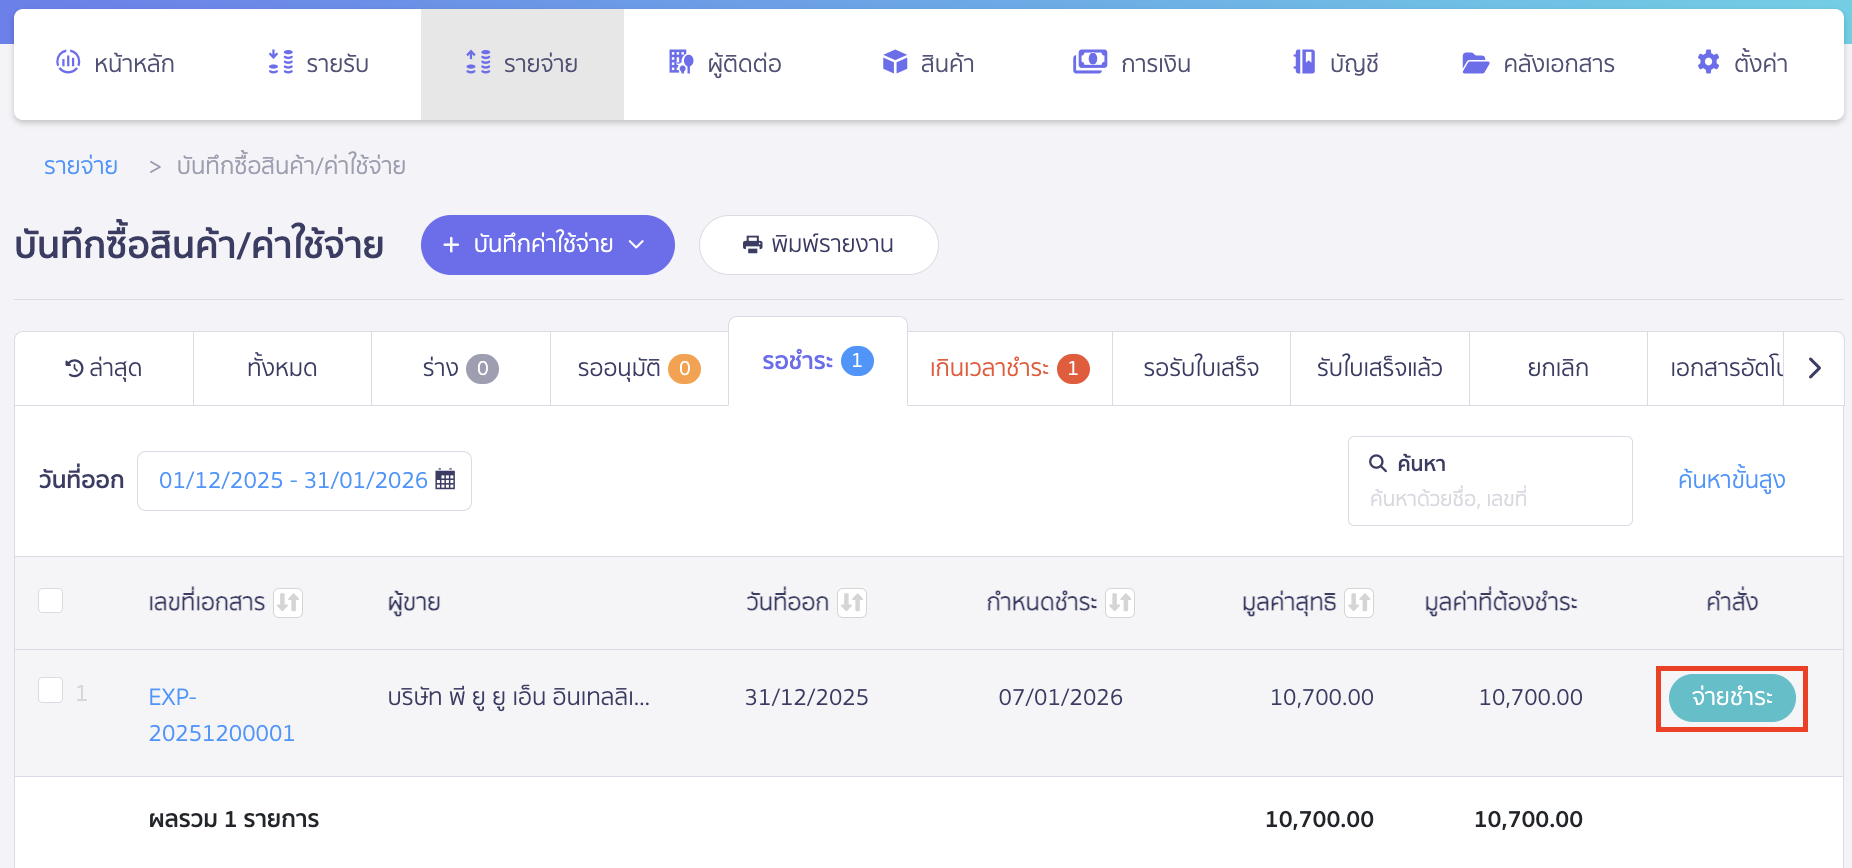
Task: Click the มูลค่าที่ต้องชำระ column header
Action: pos(1501,602)
